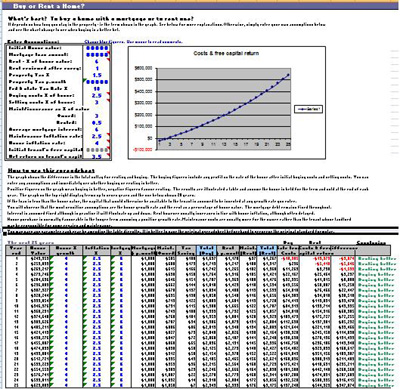The height and width of the screenshot is (389, 400).
Task: Select the Fed & state Tax Rate cell
Action: [97, 89]
